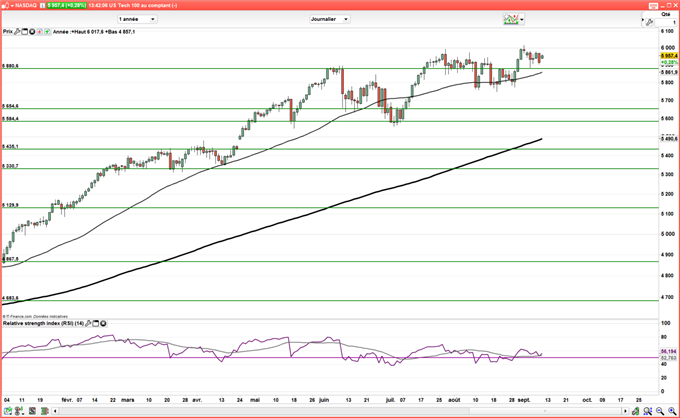Click the sept. date label on time axis
This screenshot has width=680, height=418.
click(x=524, y=400)
